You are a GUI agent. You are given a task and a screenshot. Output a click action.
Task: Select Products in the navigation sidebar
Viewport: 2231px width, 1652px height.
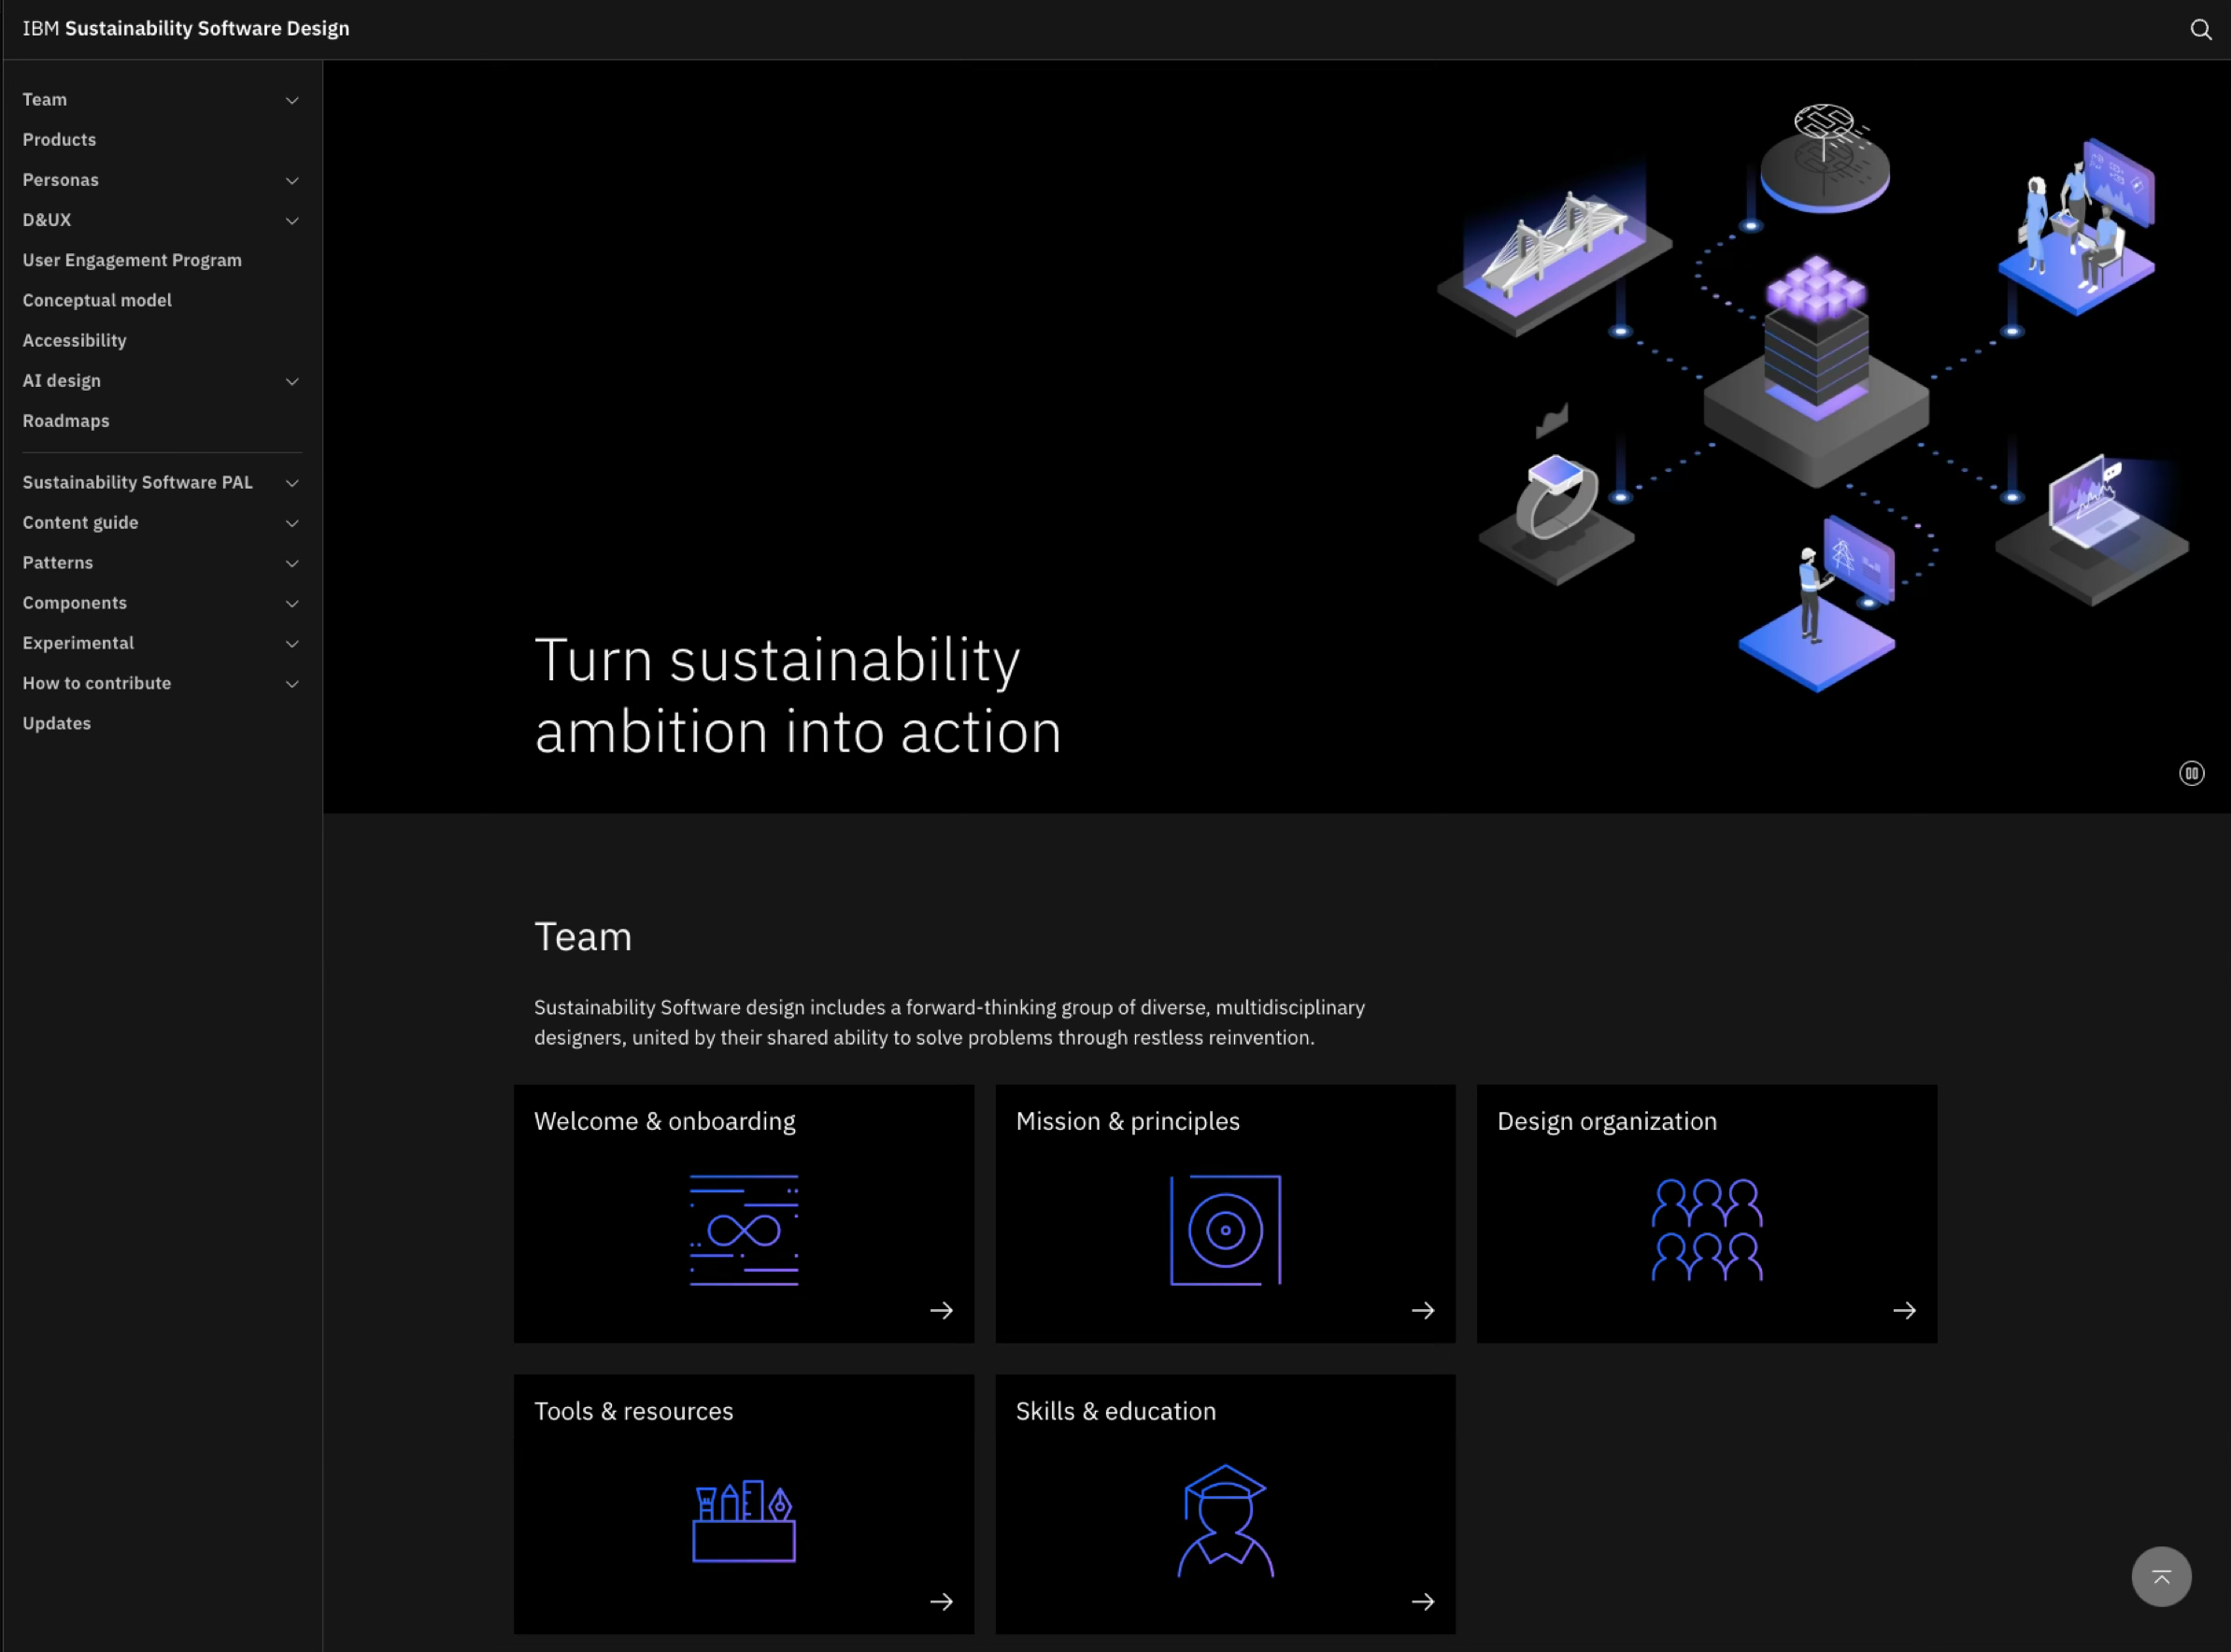59,139
